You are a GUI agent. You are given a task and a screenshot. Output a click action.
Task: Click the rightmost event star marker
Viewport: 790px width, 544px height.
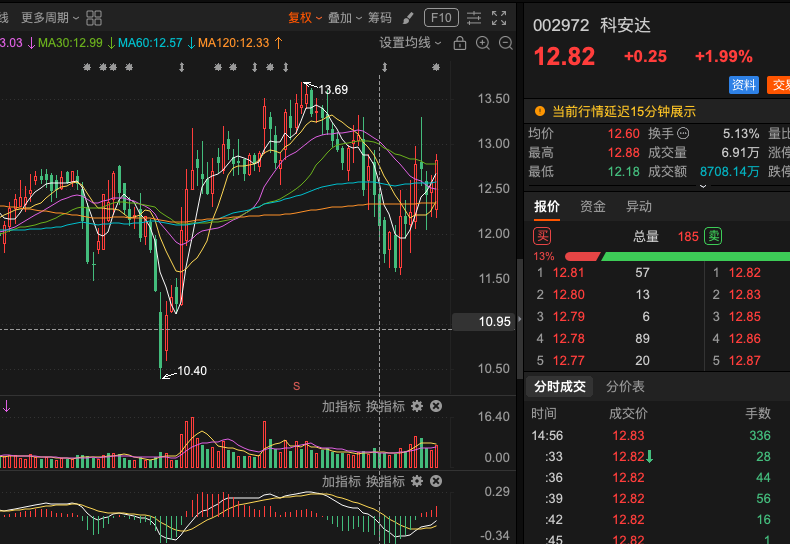436,67
